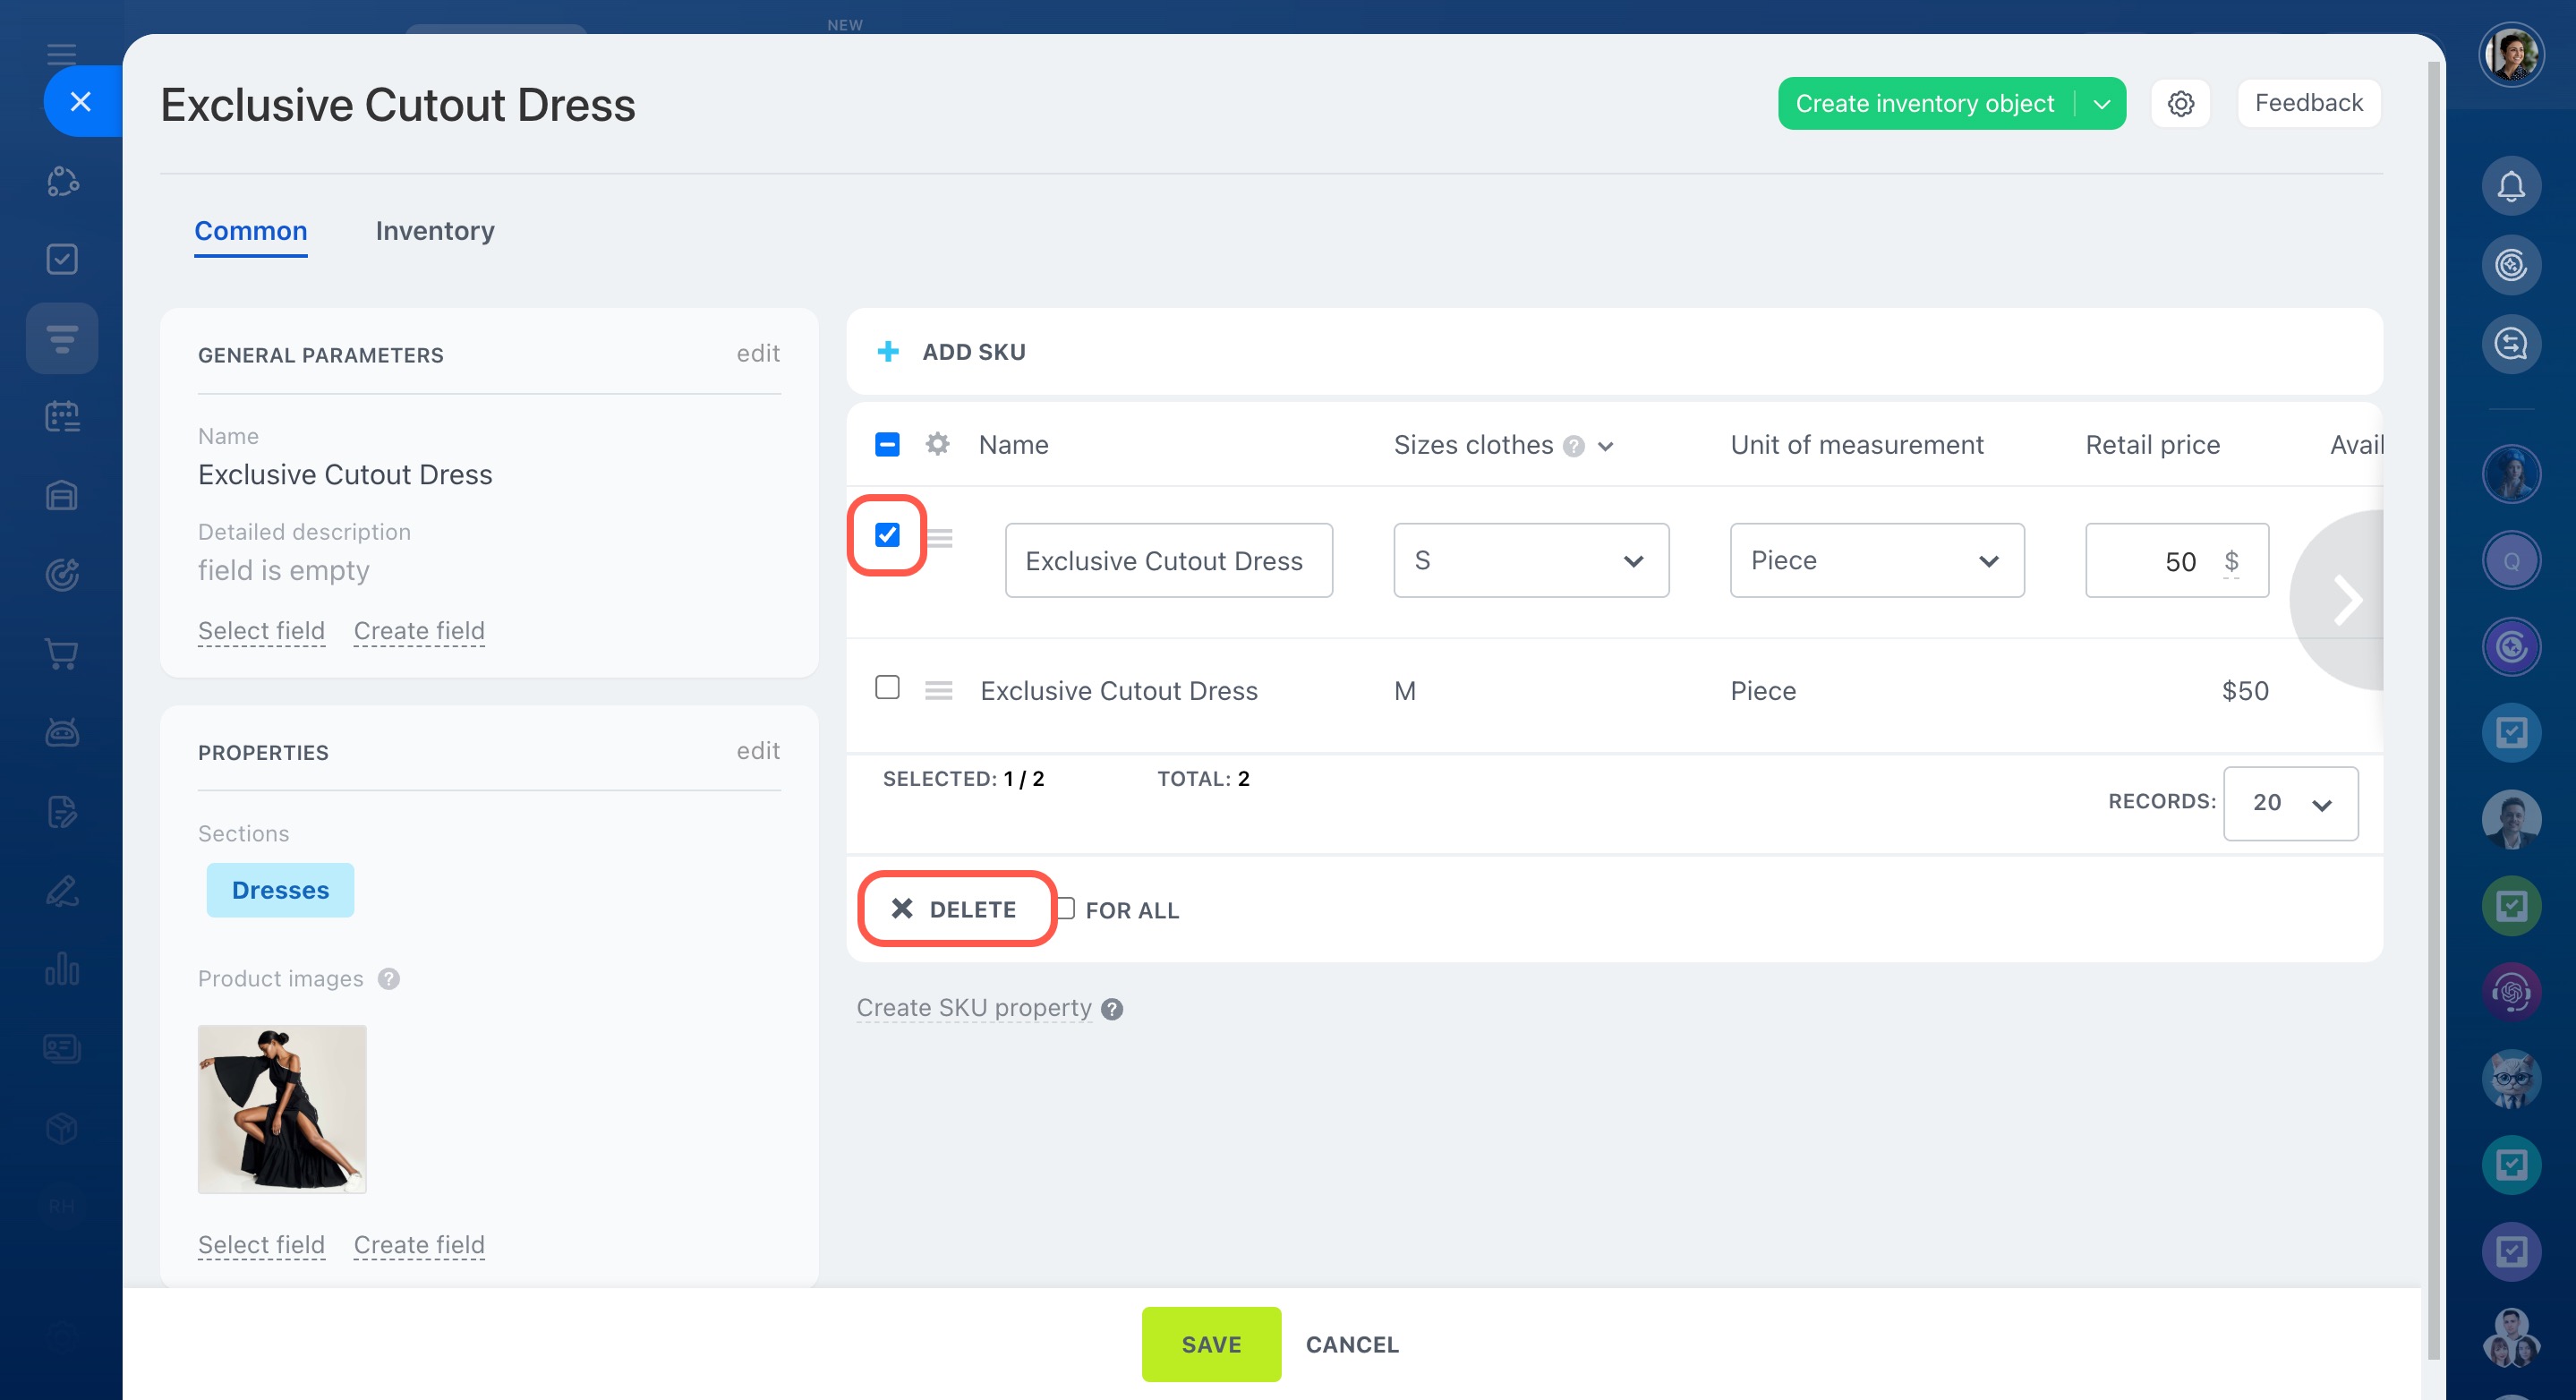Expand the Records 20 per page dropdown

(2289, 803)
